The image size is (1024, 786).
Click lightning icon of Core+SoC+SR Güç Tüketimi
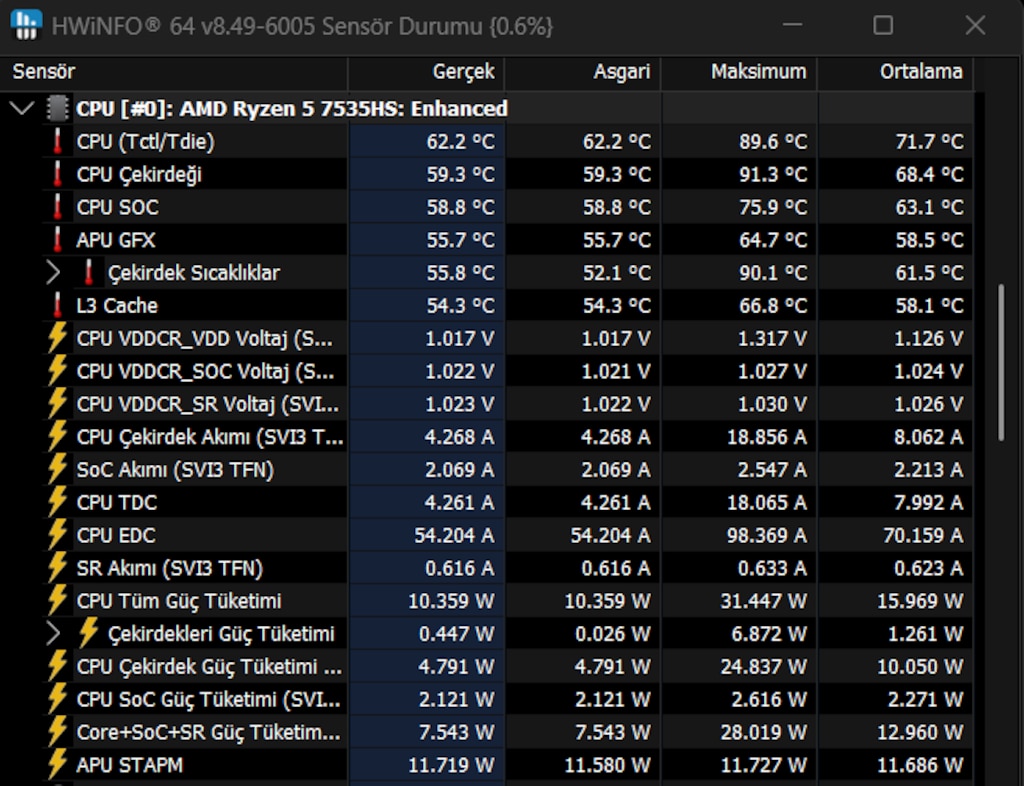click(57, 731)
